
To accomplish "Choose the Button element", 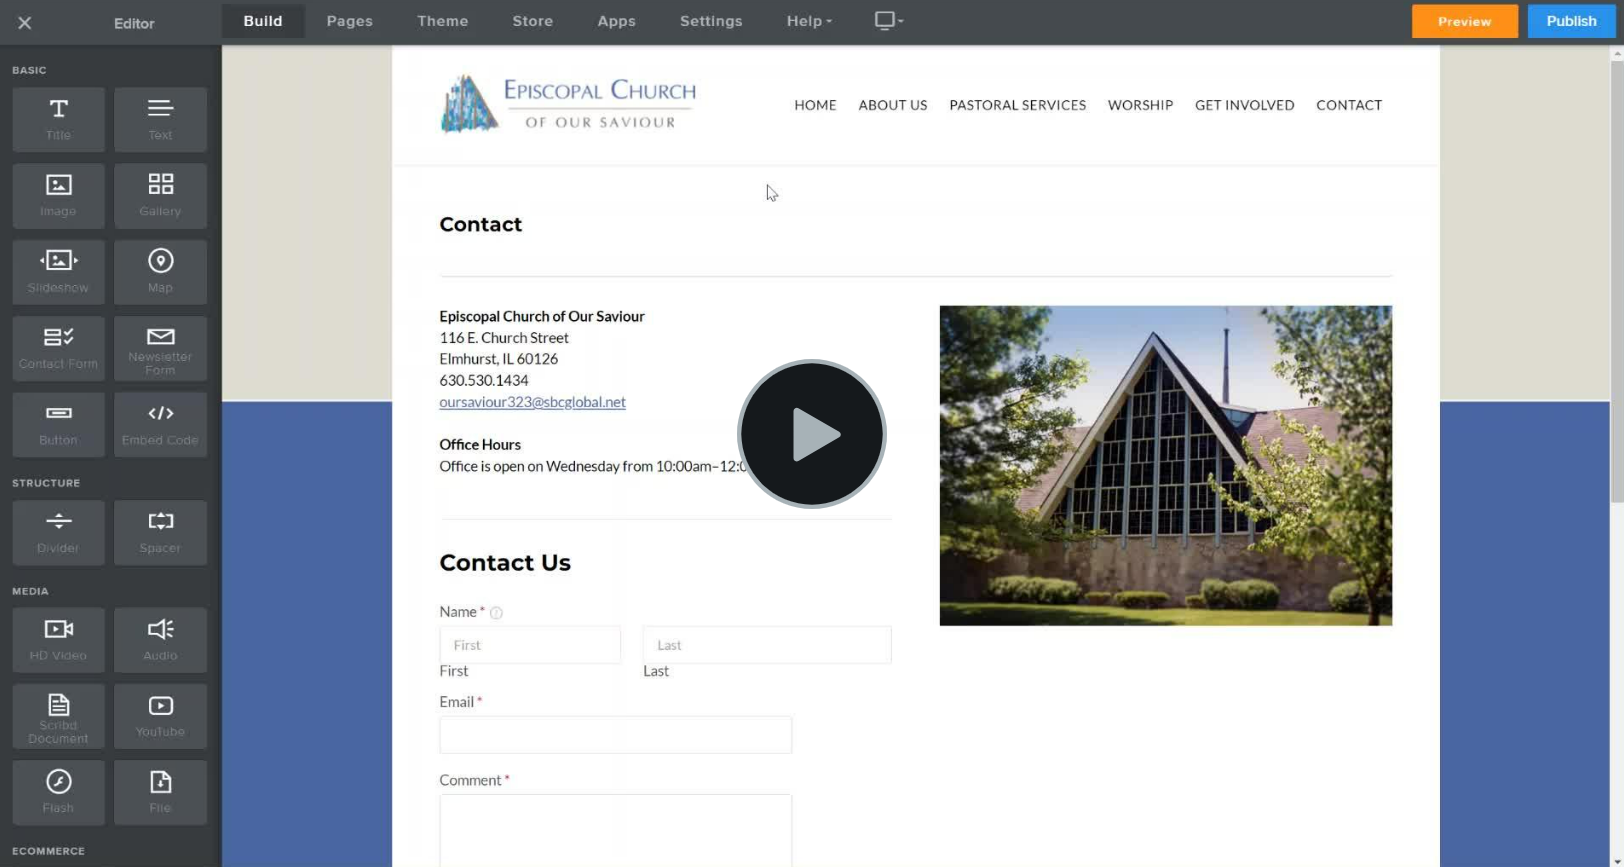I will click(58, 425).
